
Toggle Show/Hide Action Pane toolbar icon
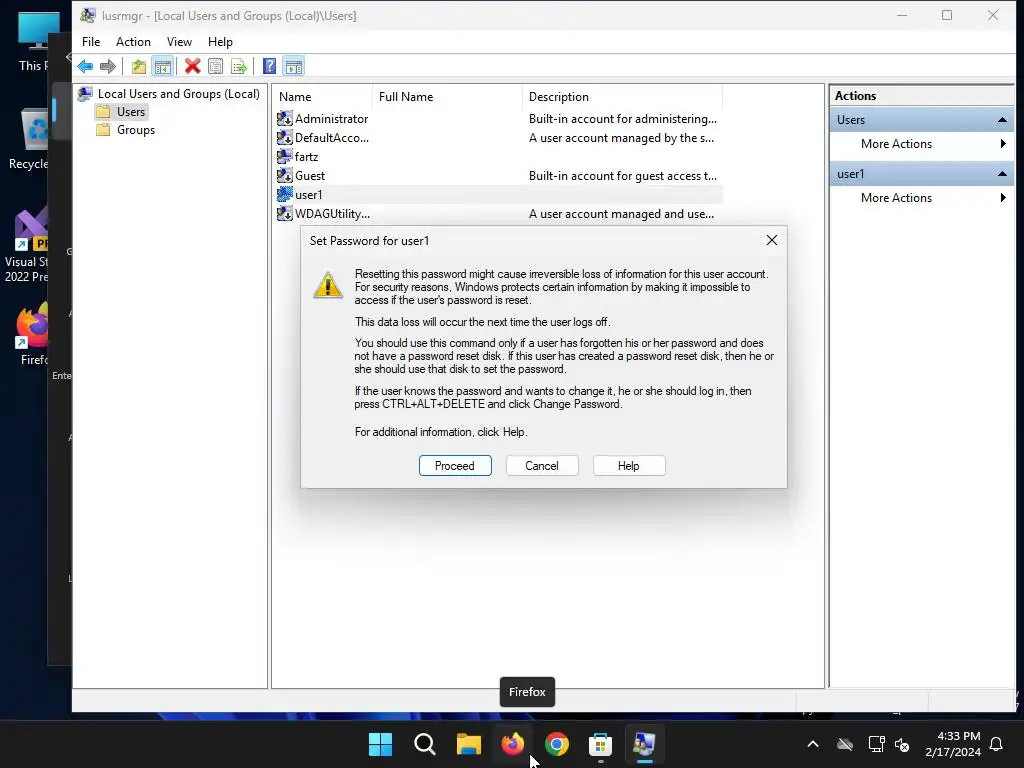coord(294,67)
